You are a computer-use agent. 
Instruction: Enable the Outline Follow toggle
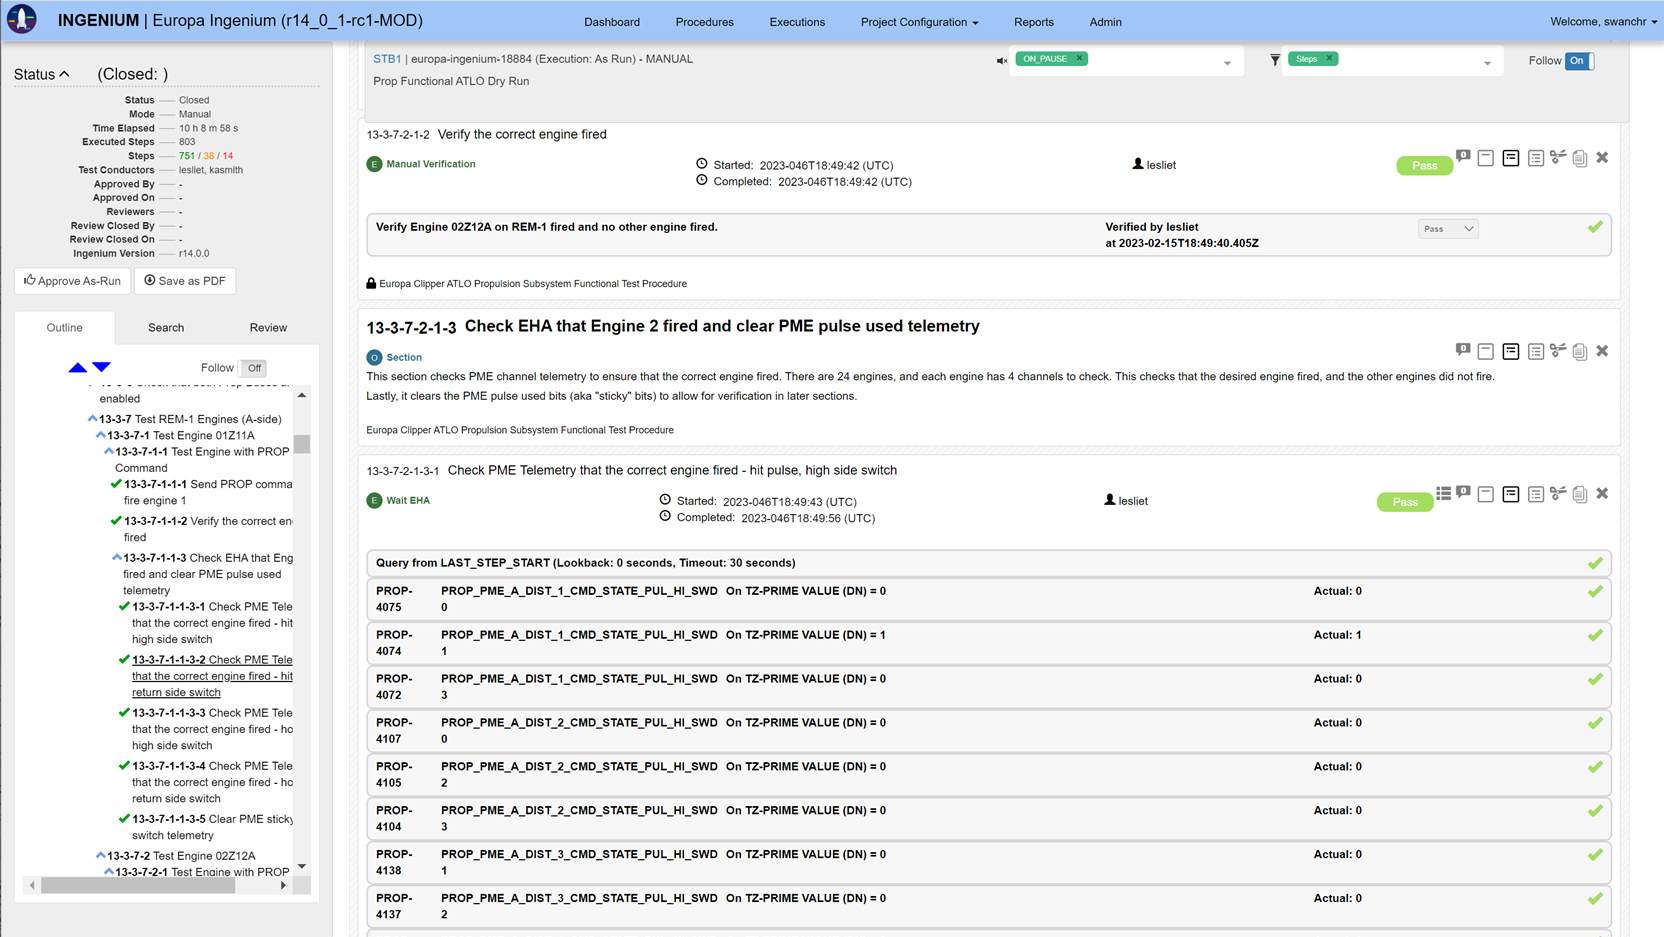point(254,368)
